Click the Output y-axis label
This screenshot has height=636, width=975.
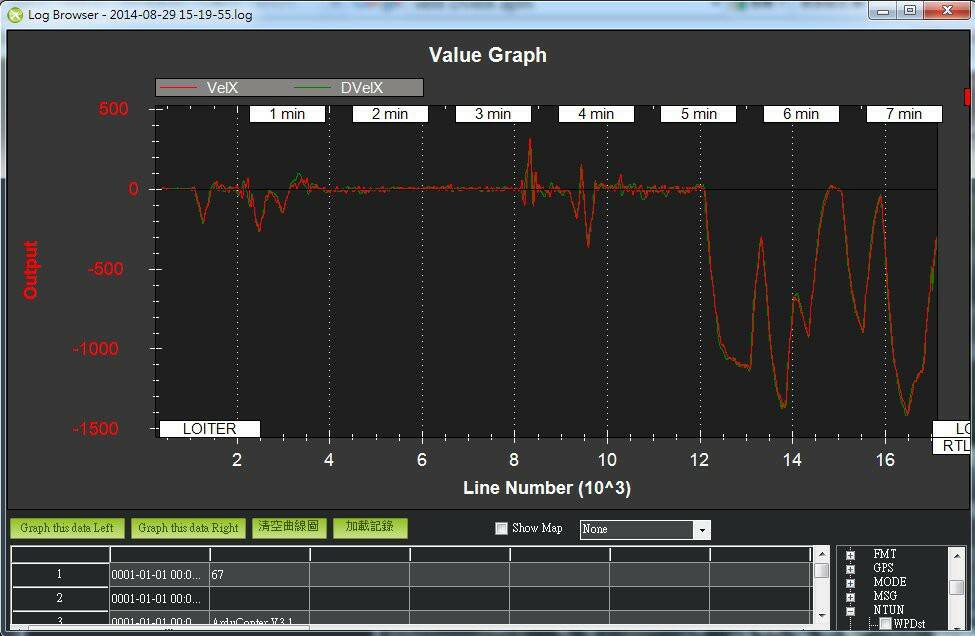tap(30, 270)
